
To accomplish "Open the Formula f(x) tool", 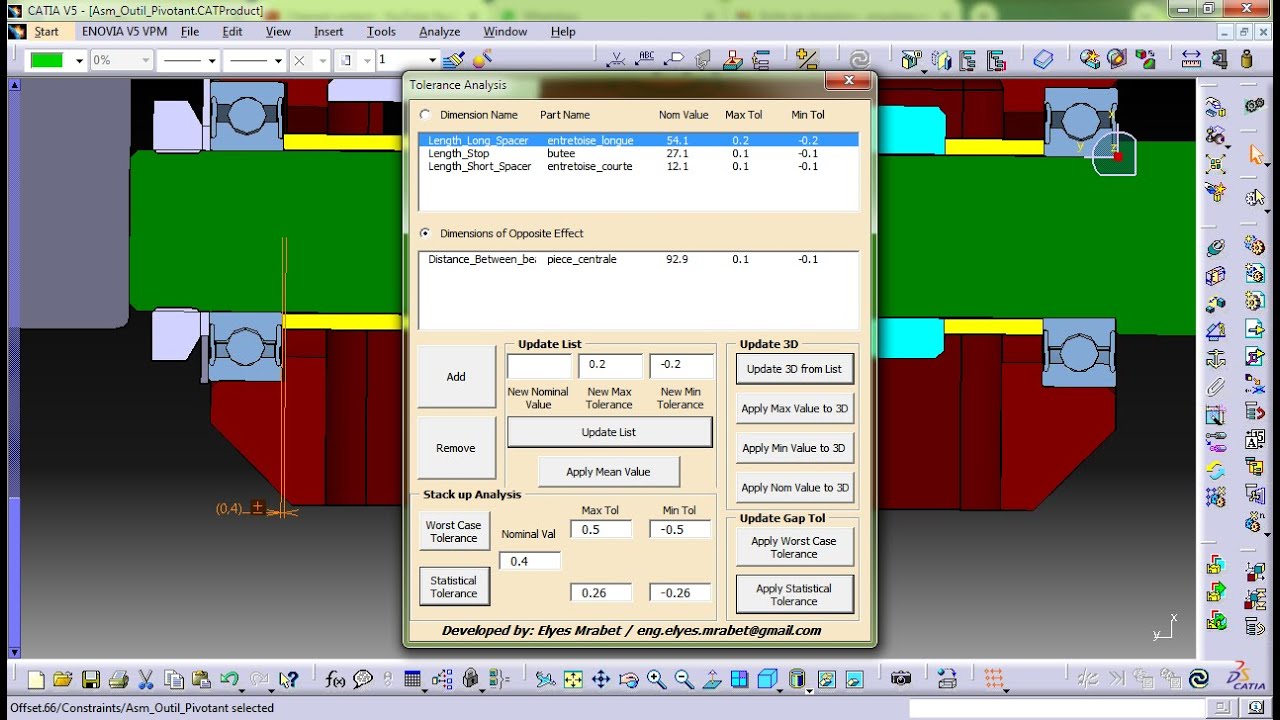I will click(x=336, y=680).
